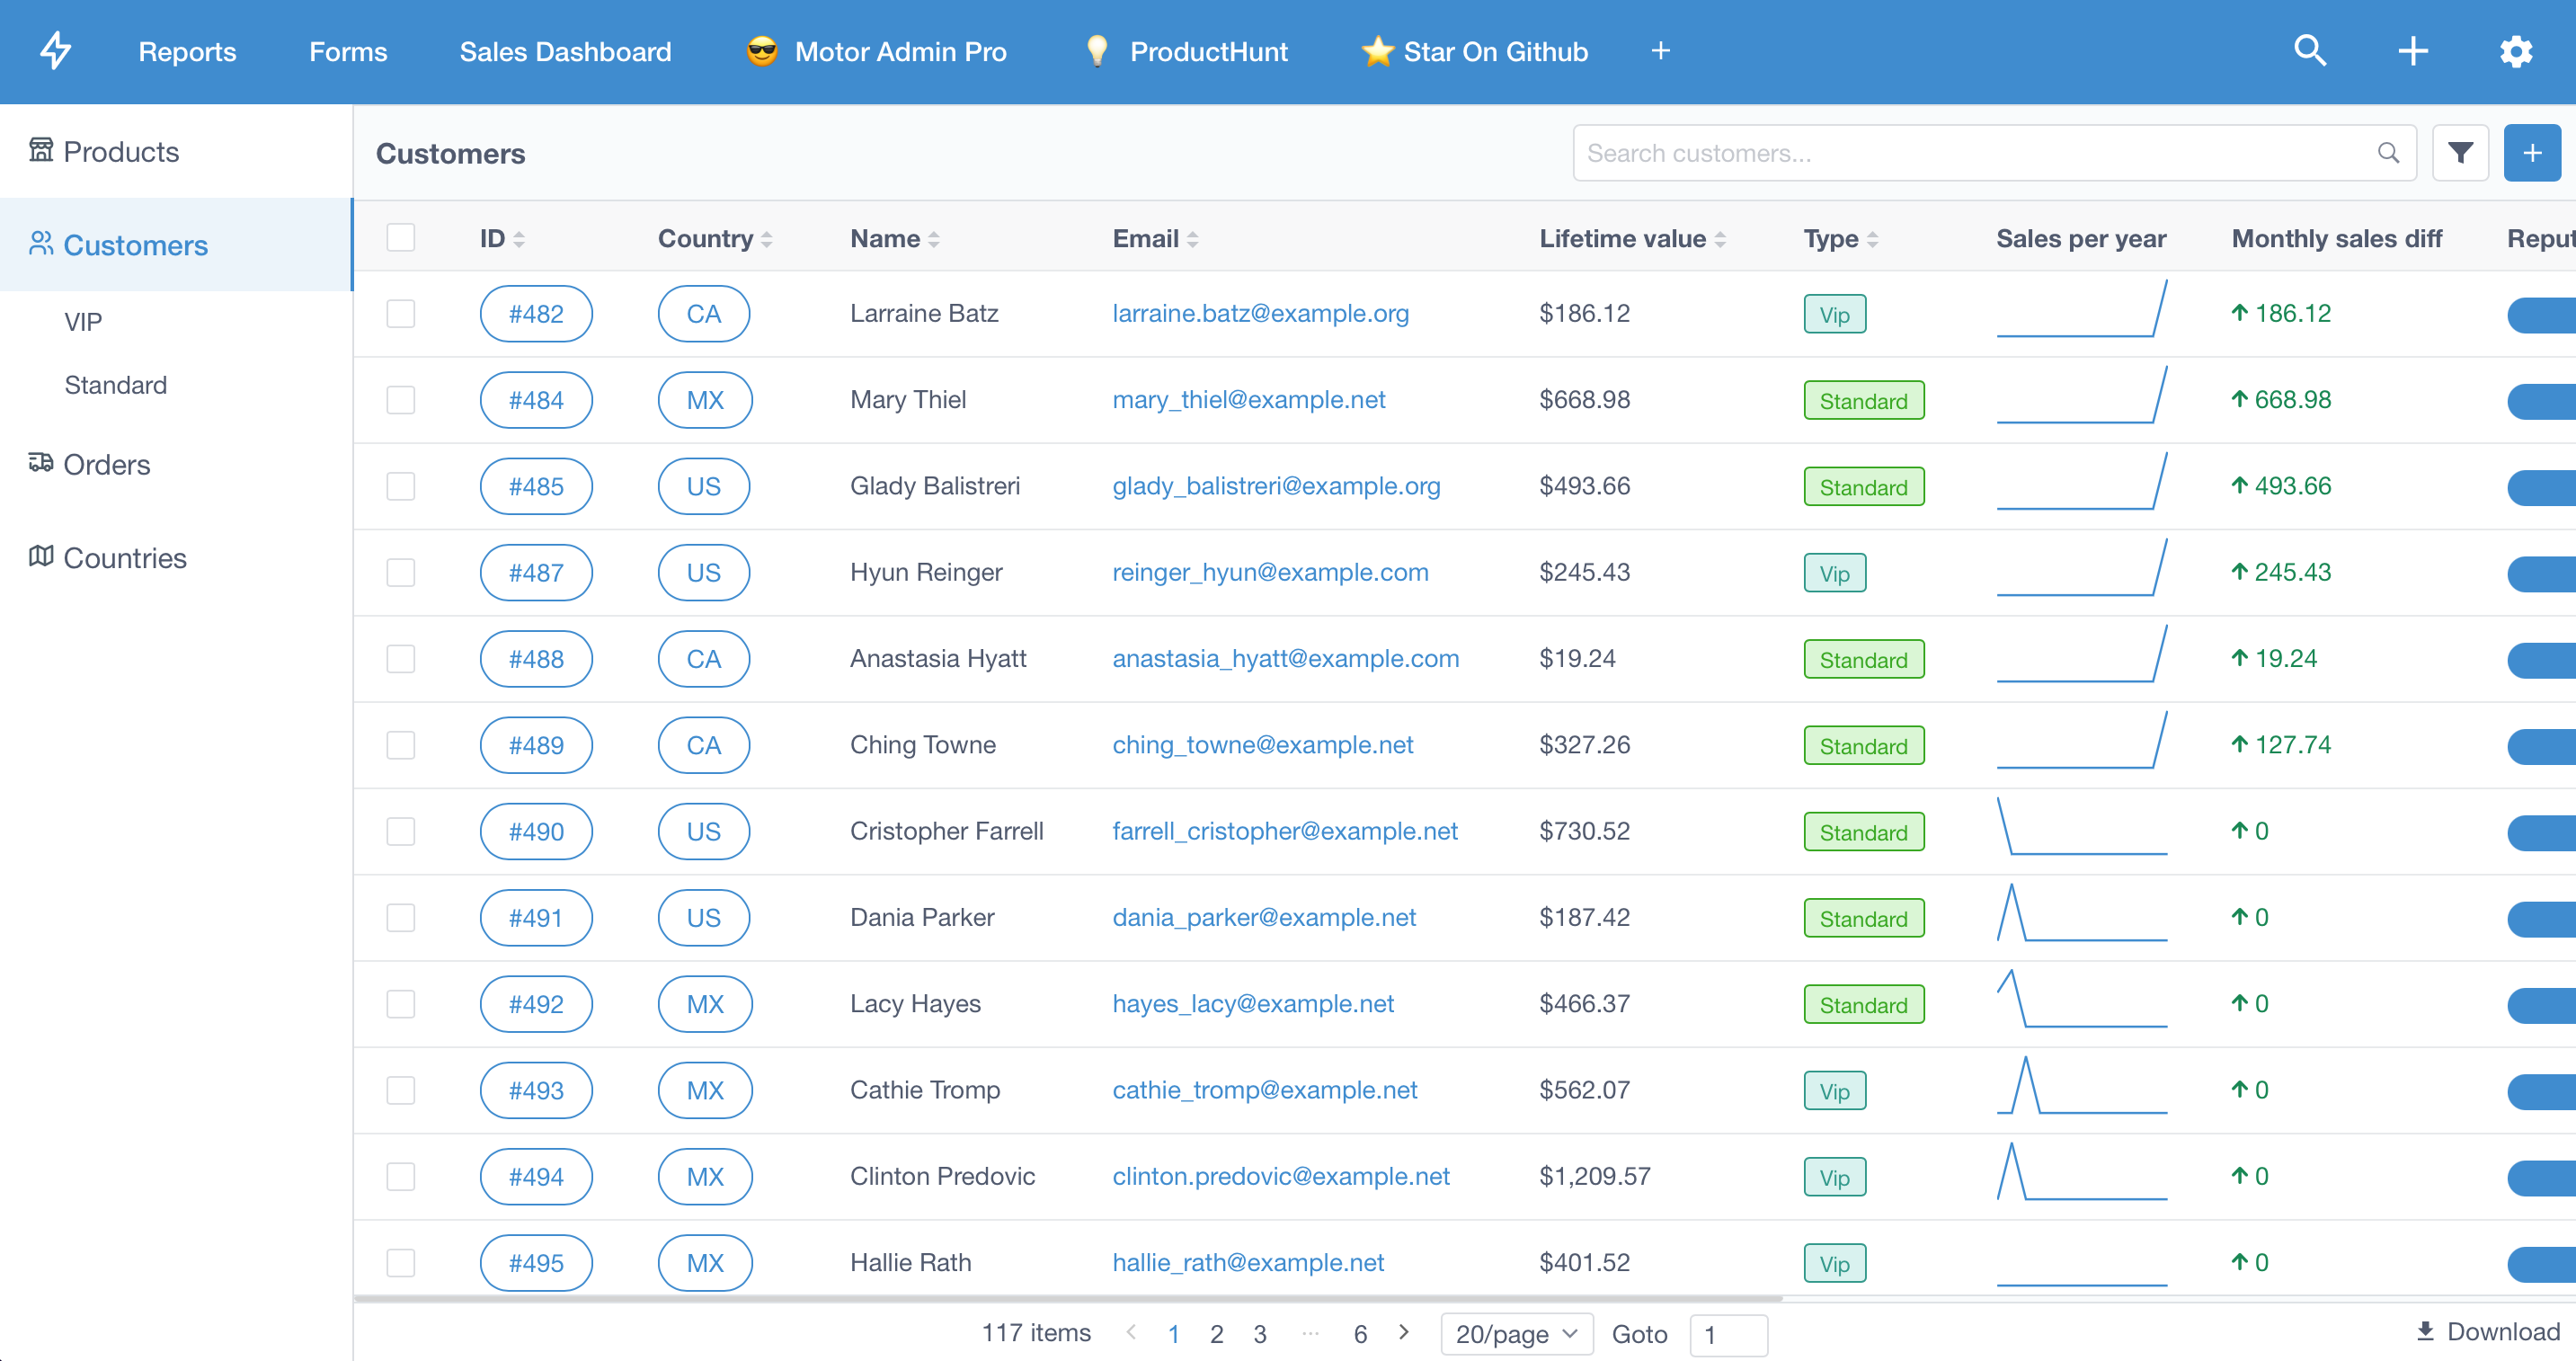This screenshot has width=2576, height=1361.
Task: Click the Customers people icon in sidebar
Action: pos(41,244)
